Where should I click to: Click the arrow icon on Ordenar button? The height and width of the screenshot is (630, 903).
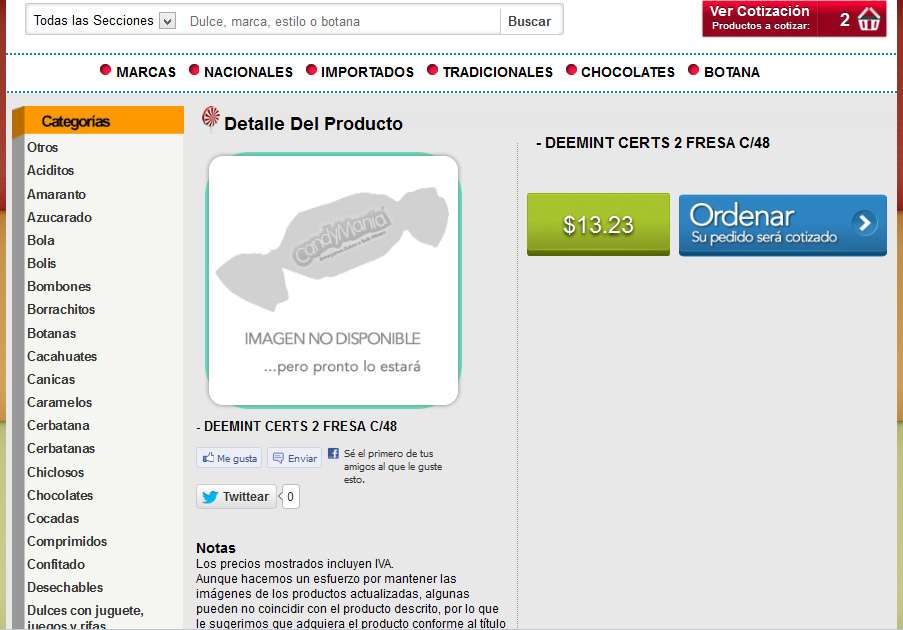click(864, 223)
